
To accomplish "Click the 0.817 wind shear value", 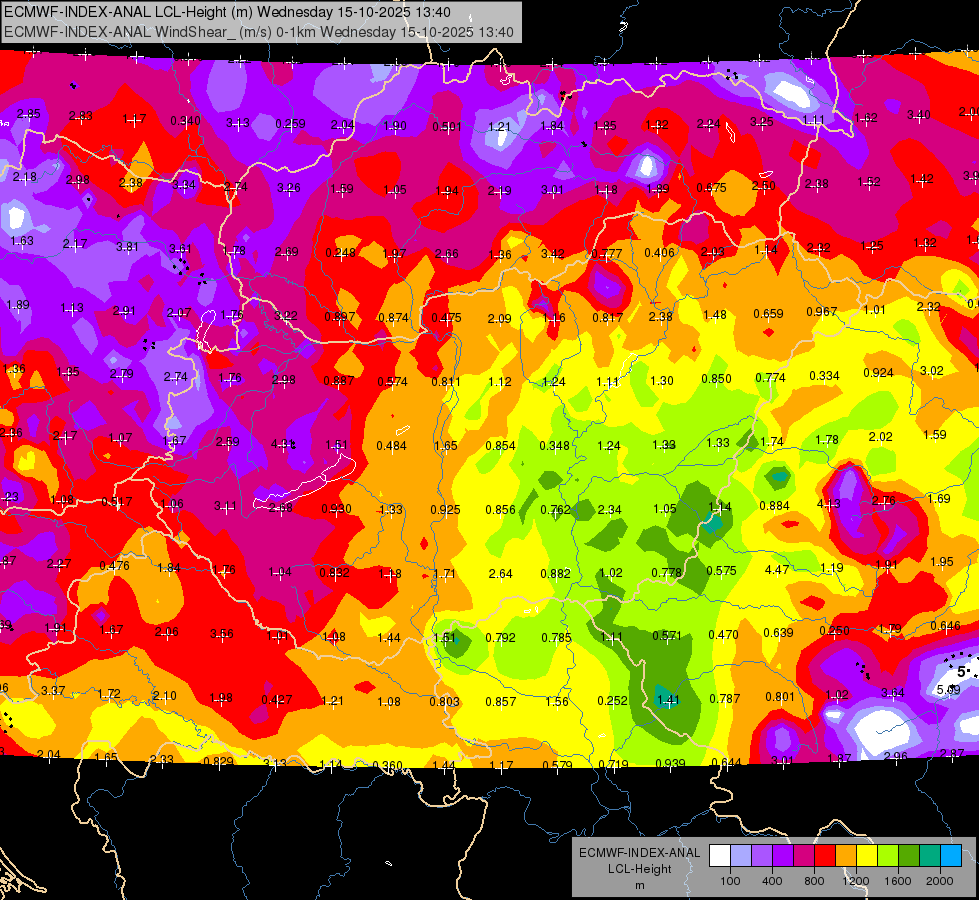I will 608,317.
